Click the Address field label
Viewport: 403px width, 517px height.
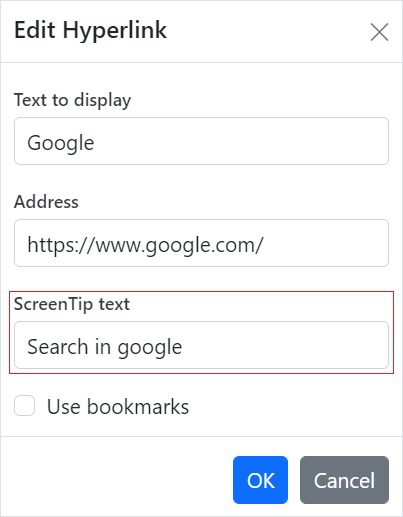coord(46,202)
